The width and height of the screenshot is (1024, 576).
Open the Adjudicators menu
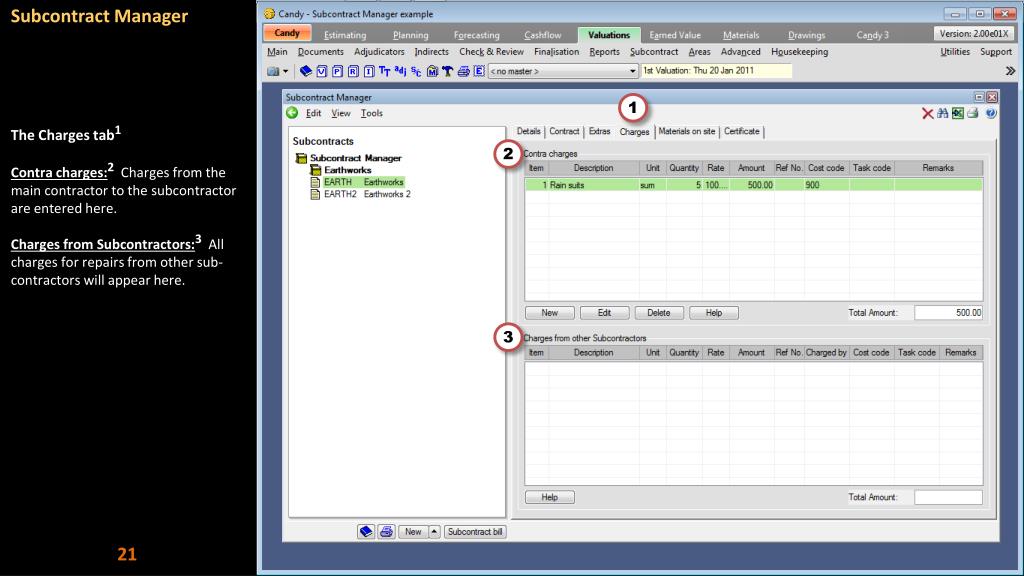(379, 52)
